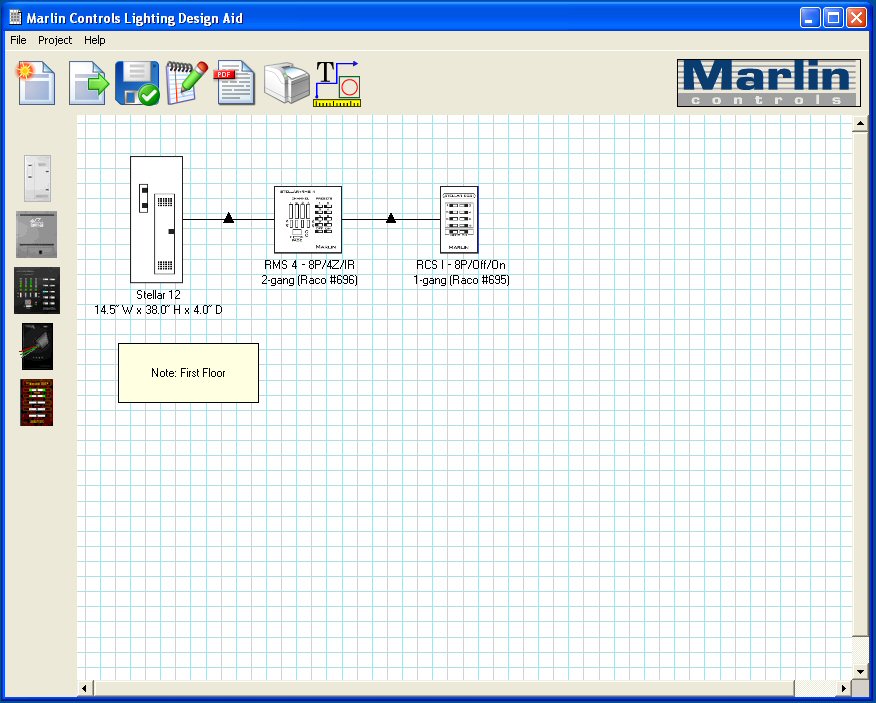Click the application icon in title bar
The width and height of the screenshot is (876, 703).
click(x=16, y=18)
